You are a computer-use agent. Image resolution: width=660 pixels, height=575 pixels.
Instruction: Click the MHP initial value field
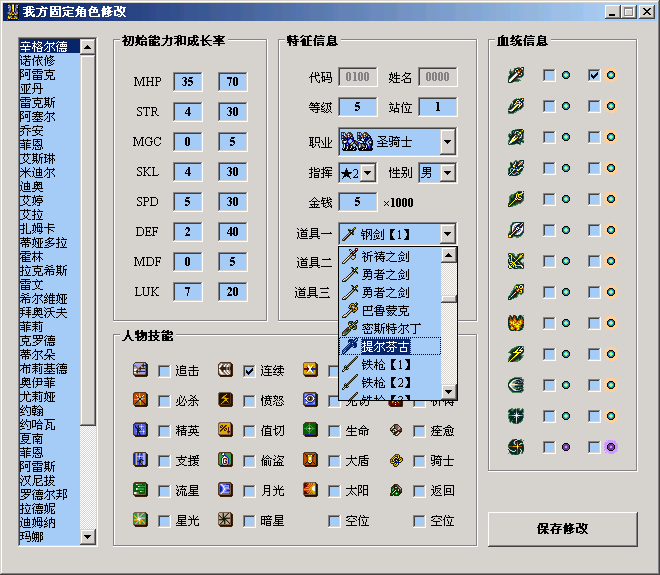click(x=188, y=82)
